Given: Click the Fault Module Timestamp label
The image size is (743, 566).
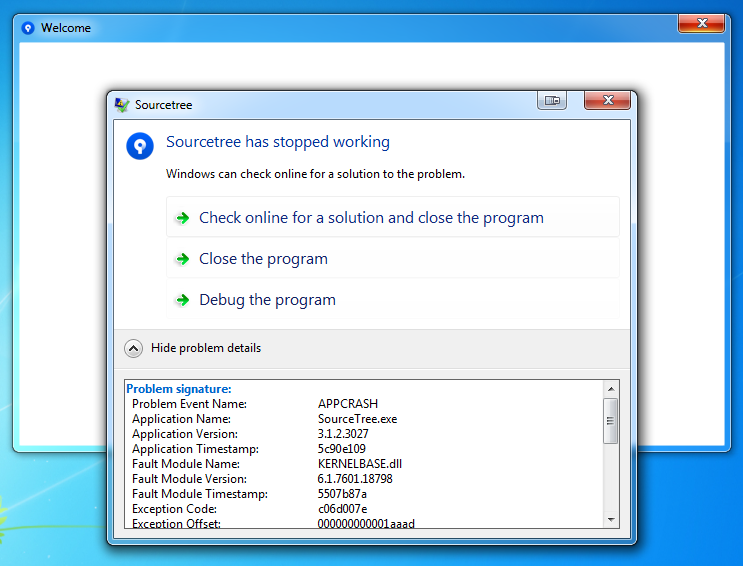Looking at the screenshot, I should click(x=200, y=494).
